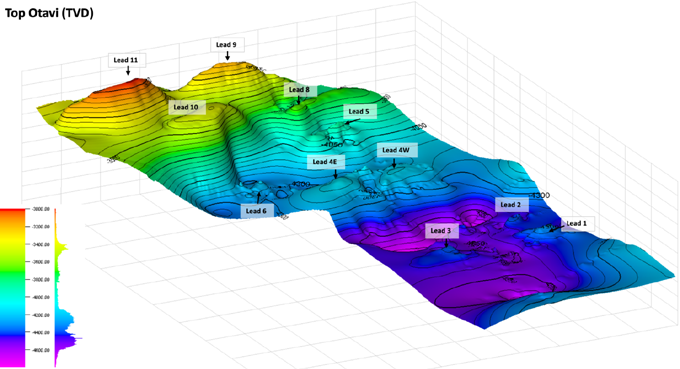The width and height of the screenshot is (680, 369).
Task: Click the arrow beneath the Lead 9 label
Action: click(227, 56)
